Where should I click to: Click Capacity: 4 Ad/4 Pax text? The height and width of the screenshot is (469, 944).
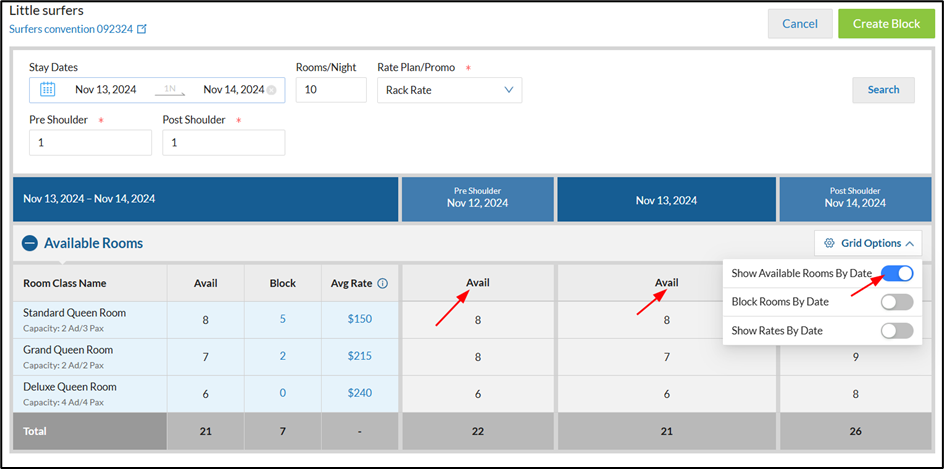tap(64, 402)
